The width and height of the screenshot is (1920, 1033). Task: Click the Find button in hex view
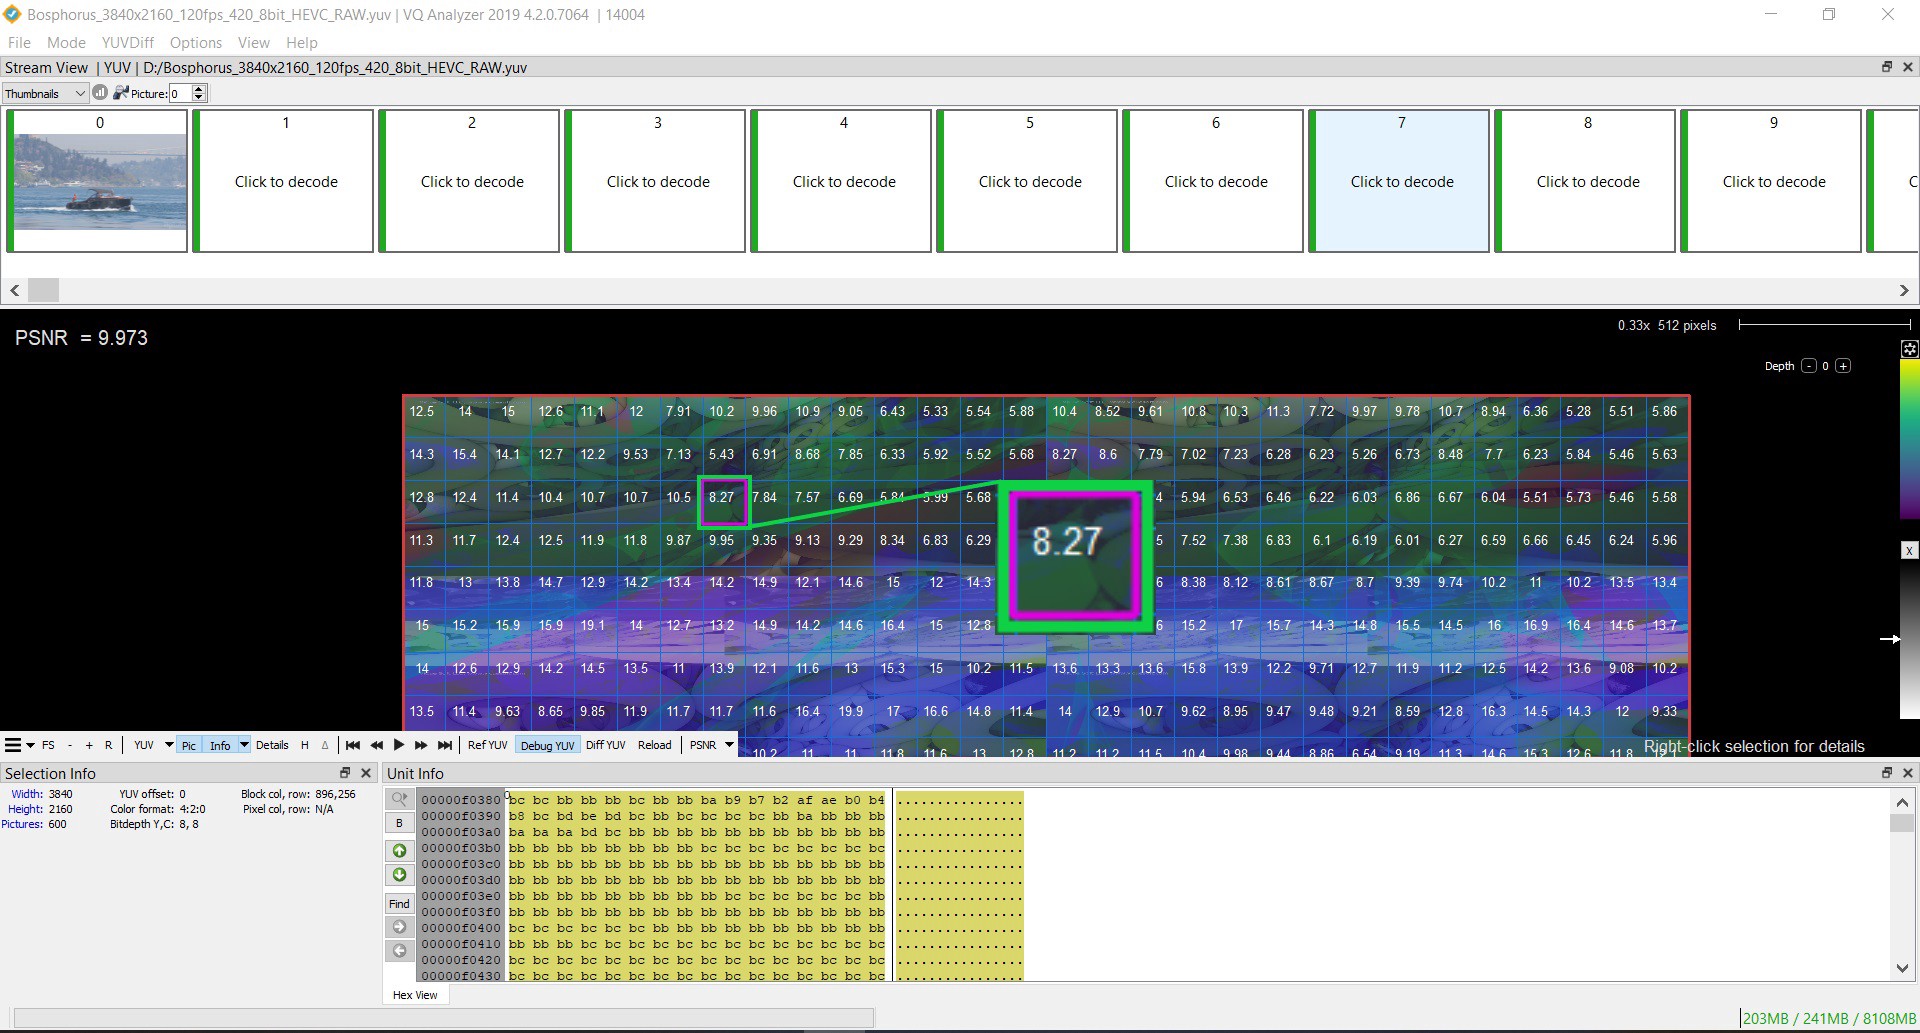(399, 903)
